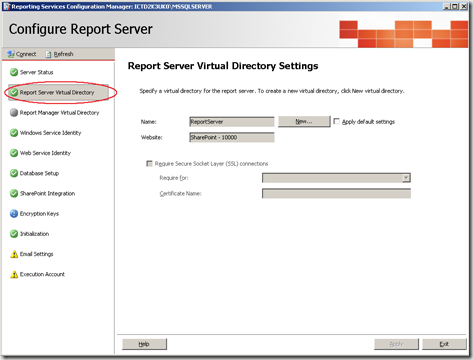
Task: Minimize the Configuration Manager window
Action: click(x=446, y=6)
